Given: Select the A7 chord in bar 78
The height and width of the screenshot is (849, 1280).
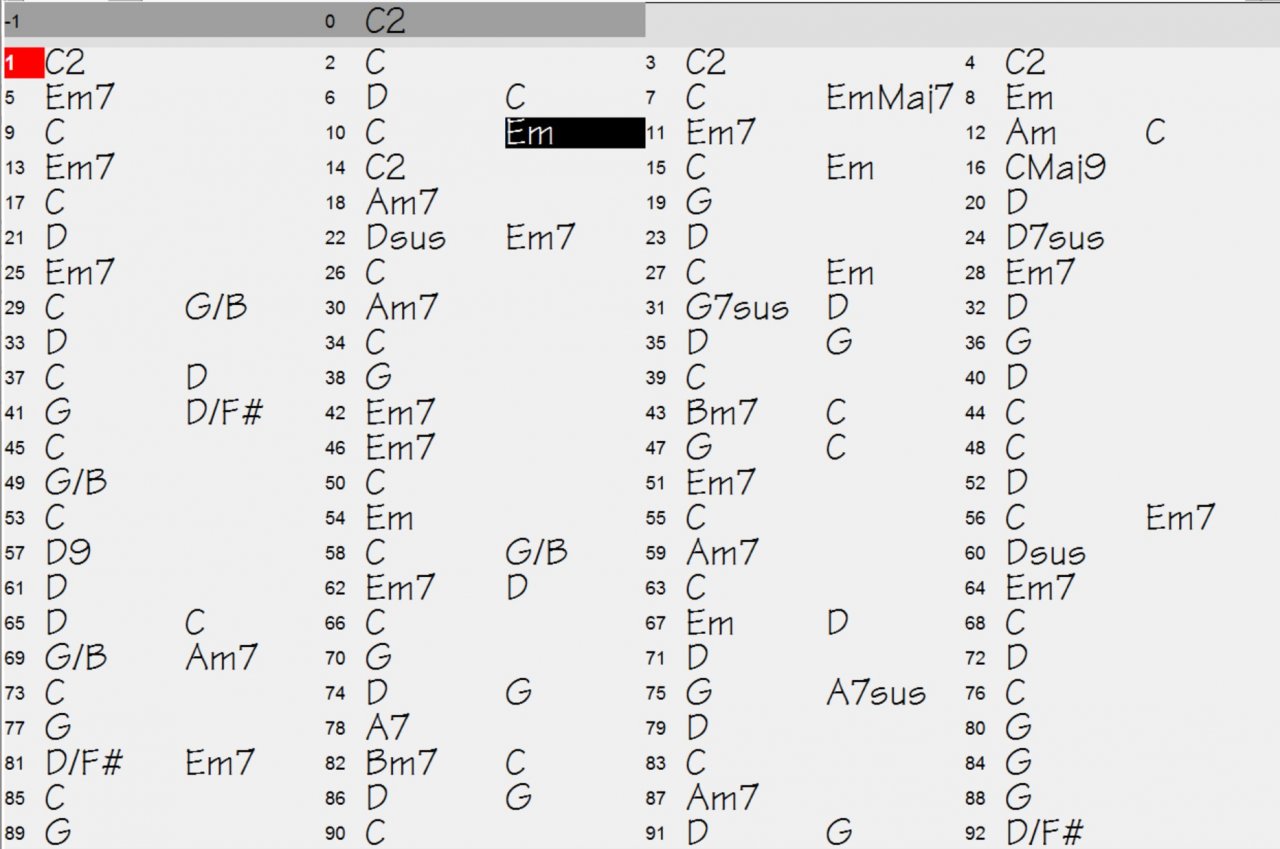Looking at the screenshot, I should pos(387,728).
